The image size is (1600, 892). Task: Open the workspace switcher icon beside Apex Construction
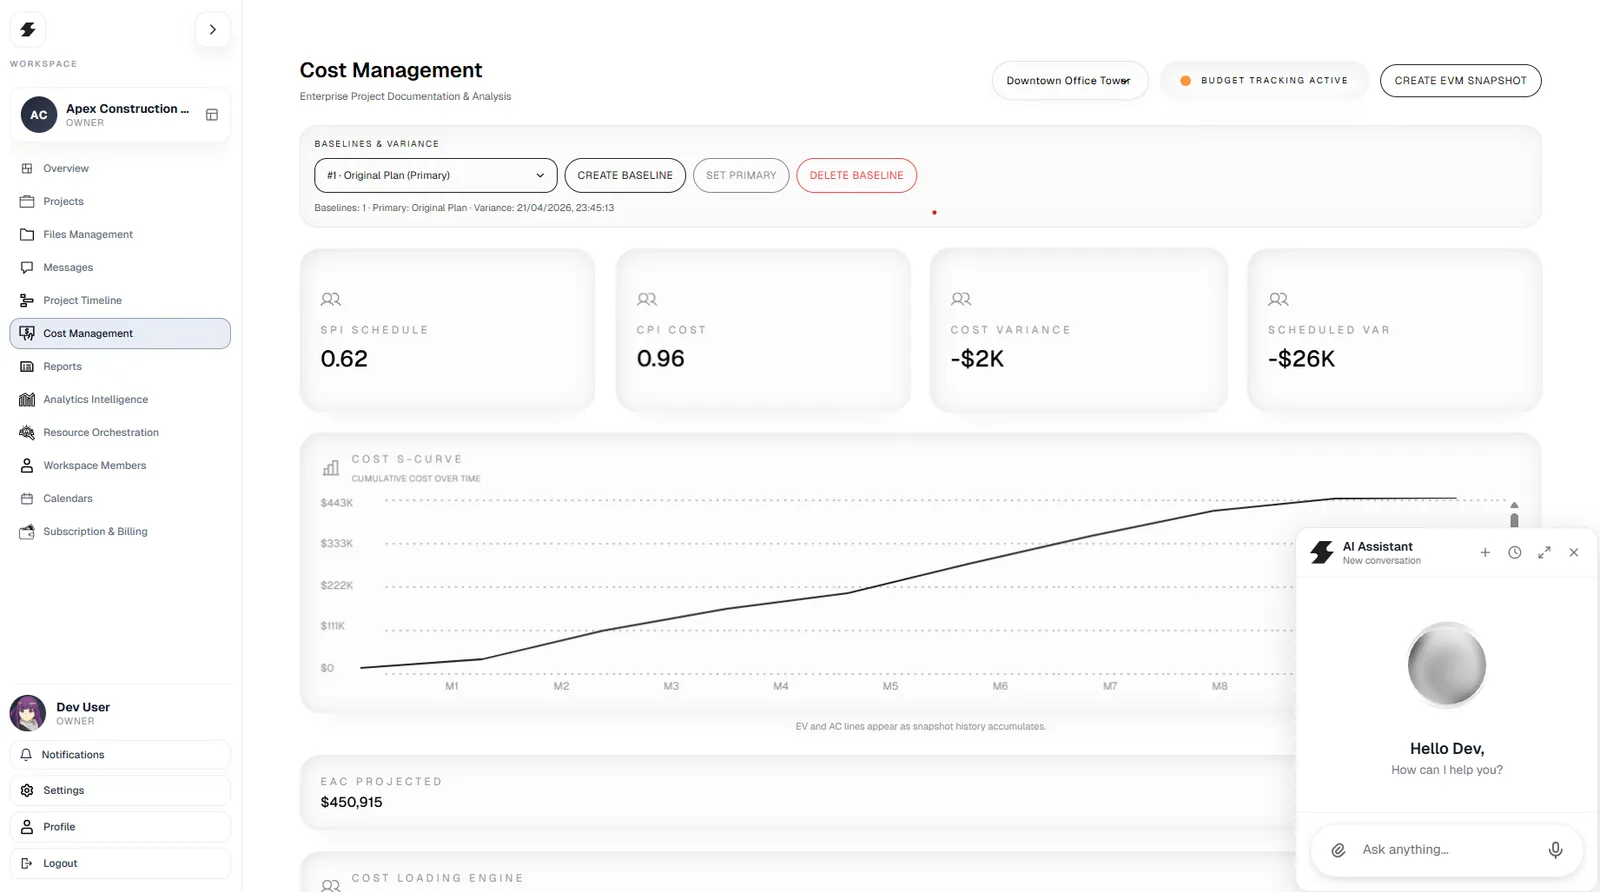[212, 115]
